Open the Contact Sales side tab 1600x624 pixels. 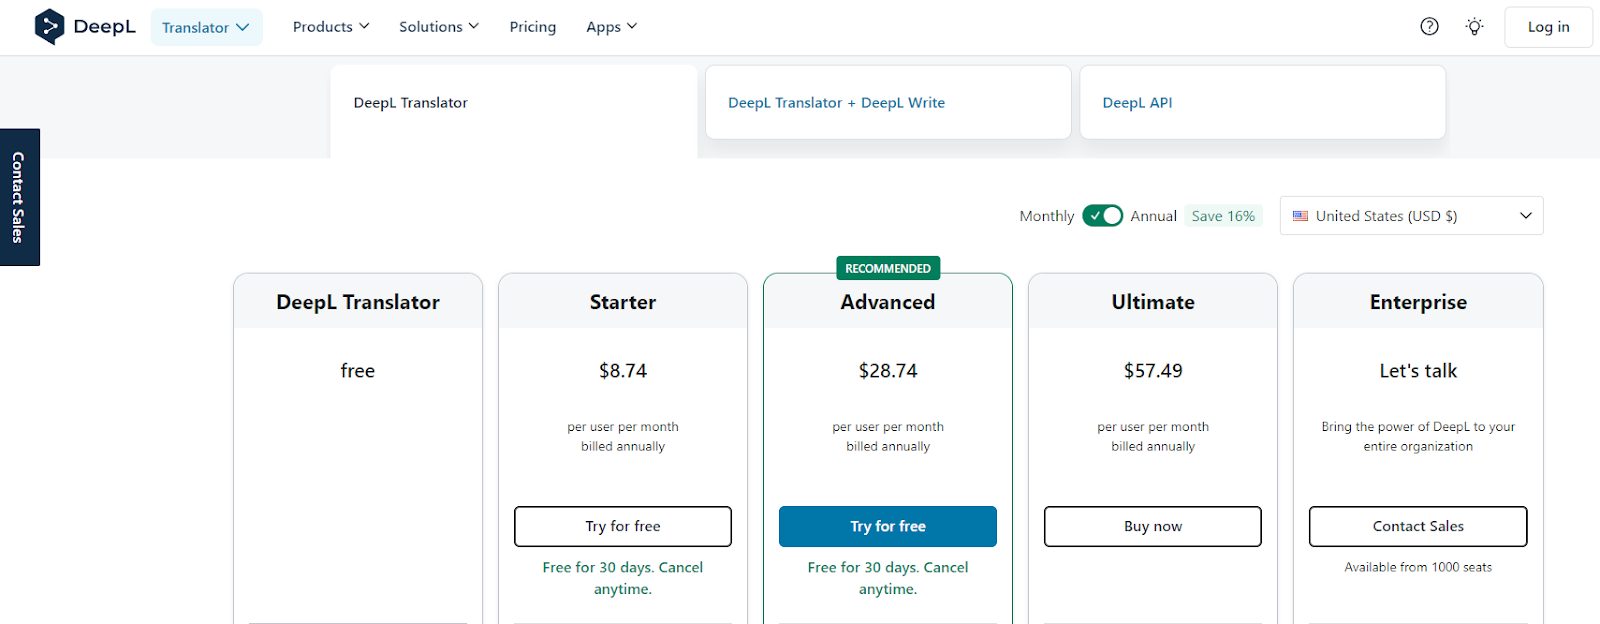tap(18, 197)
